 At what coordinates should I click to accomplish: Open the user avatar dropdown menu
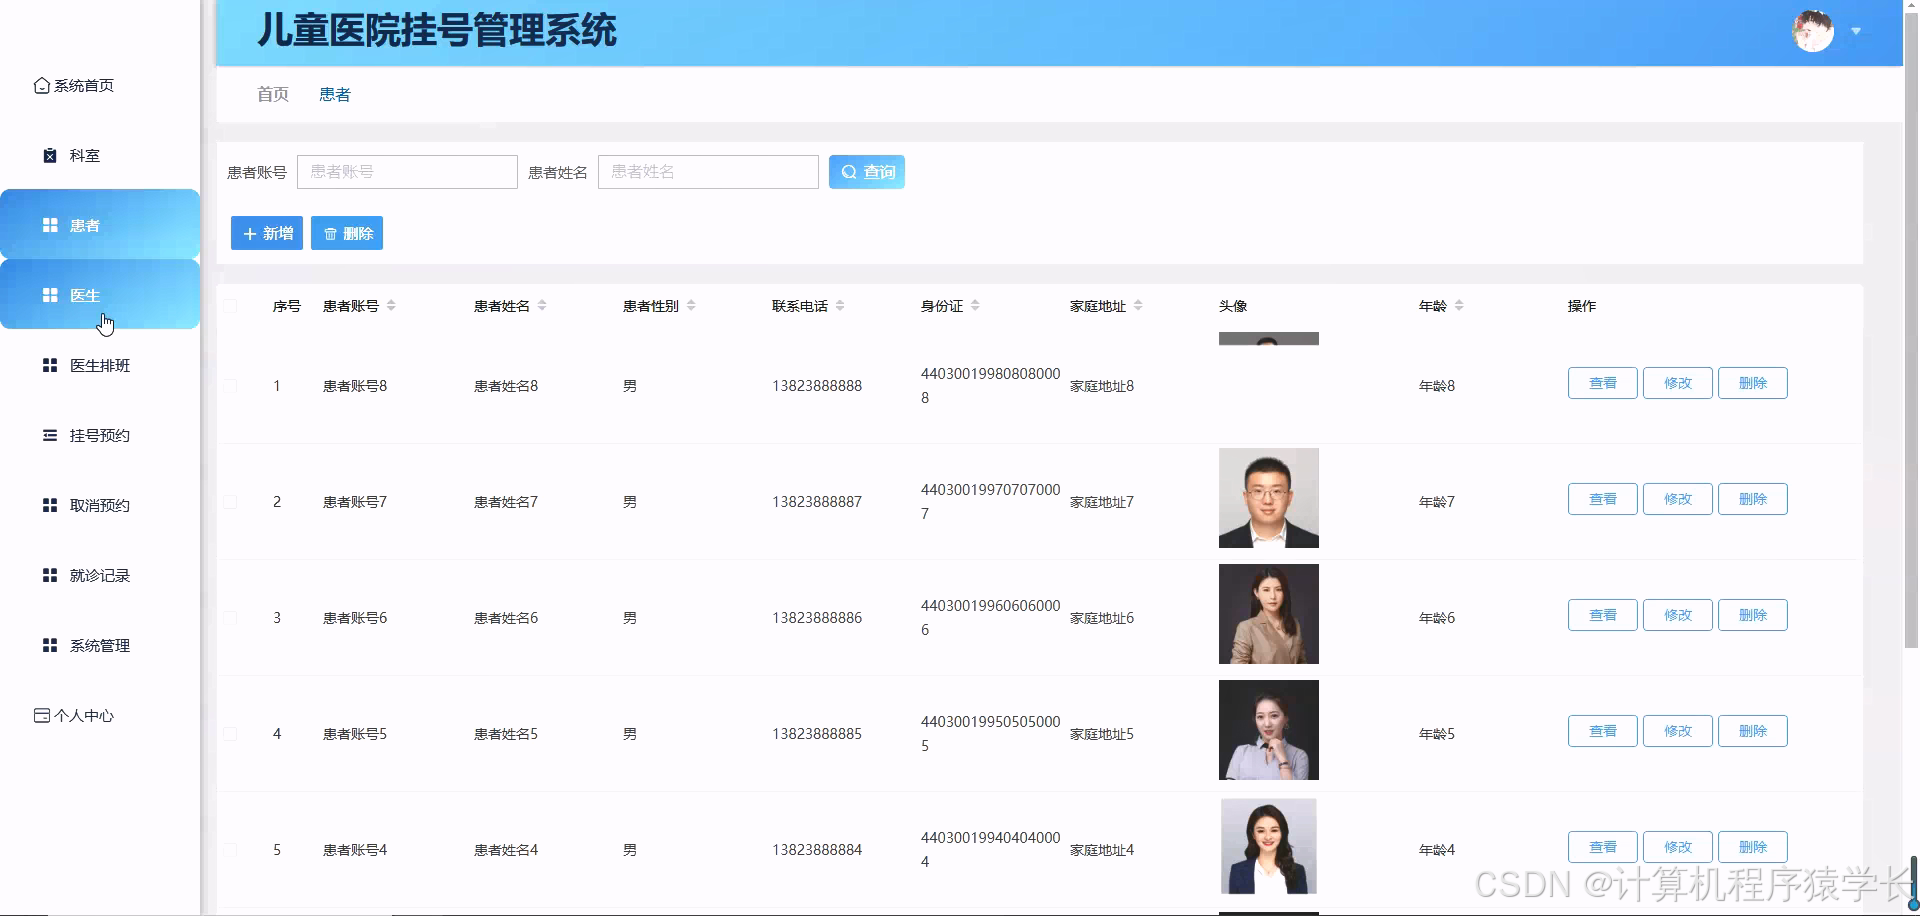tap(1813, 31)
